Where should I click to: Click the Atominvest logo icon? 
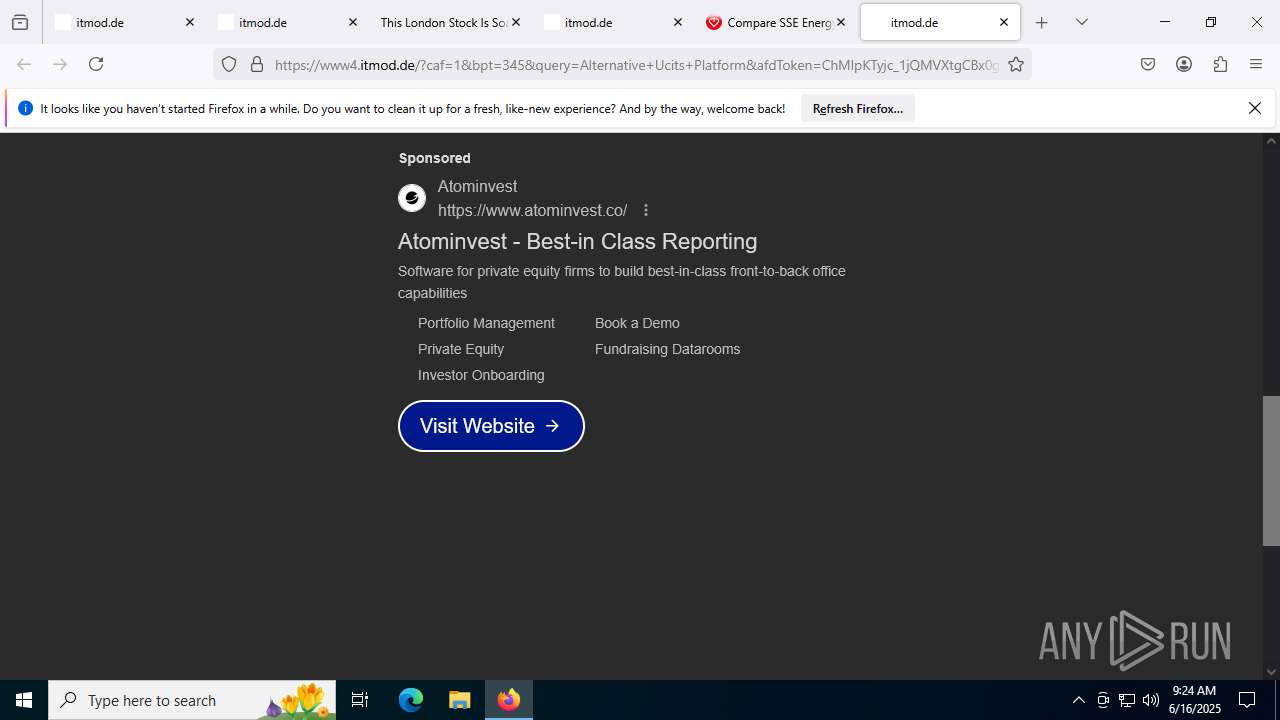pyautogui.click(x=412, y=198)
